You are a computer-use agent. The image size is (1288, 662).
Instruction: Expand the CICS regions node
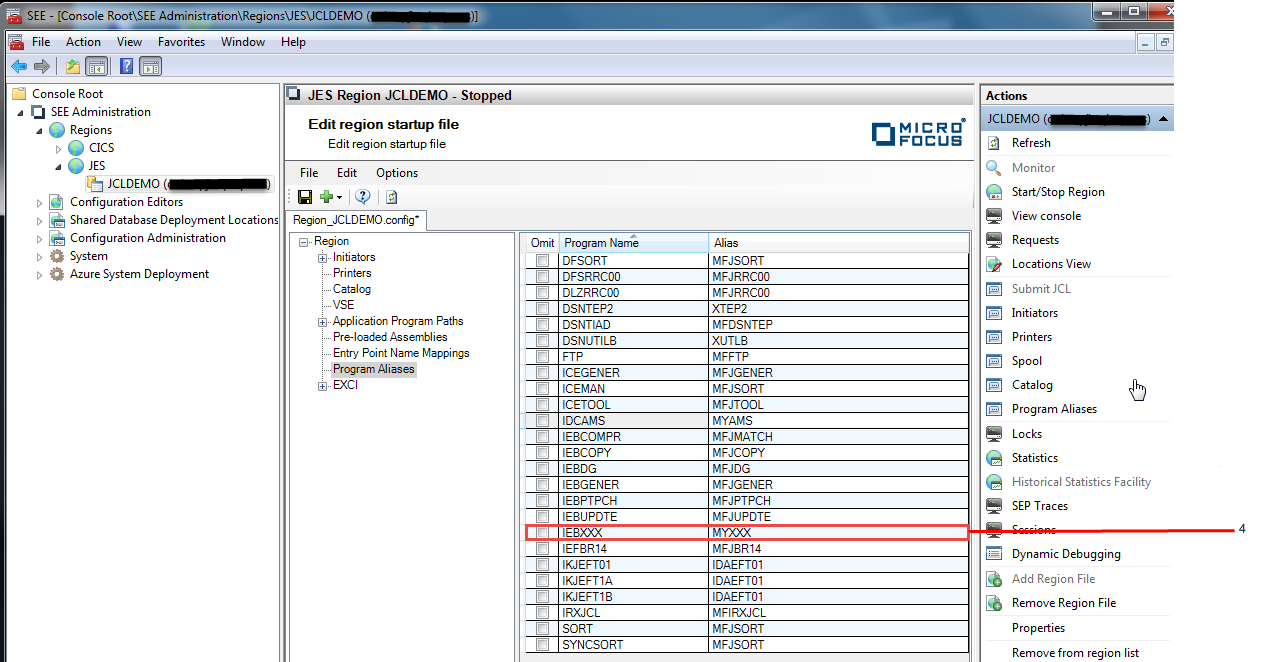(58, 148)
